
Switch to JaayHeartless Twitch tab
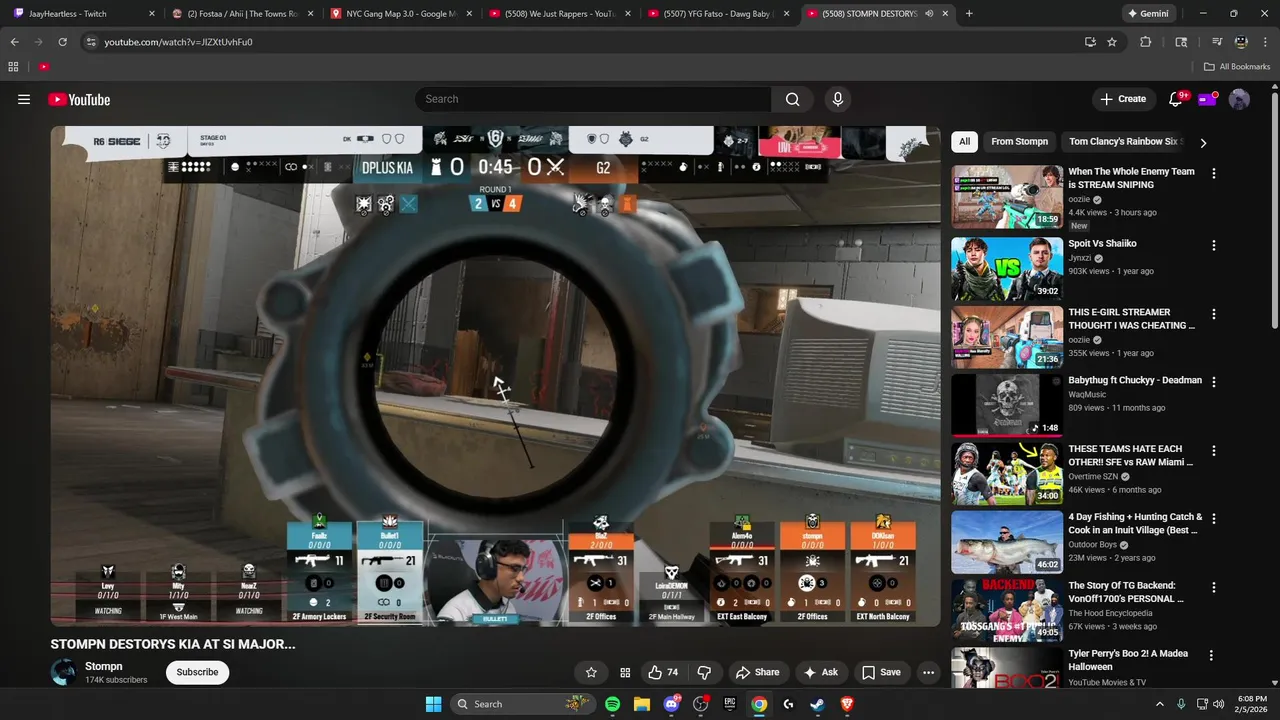click(82, 14)
